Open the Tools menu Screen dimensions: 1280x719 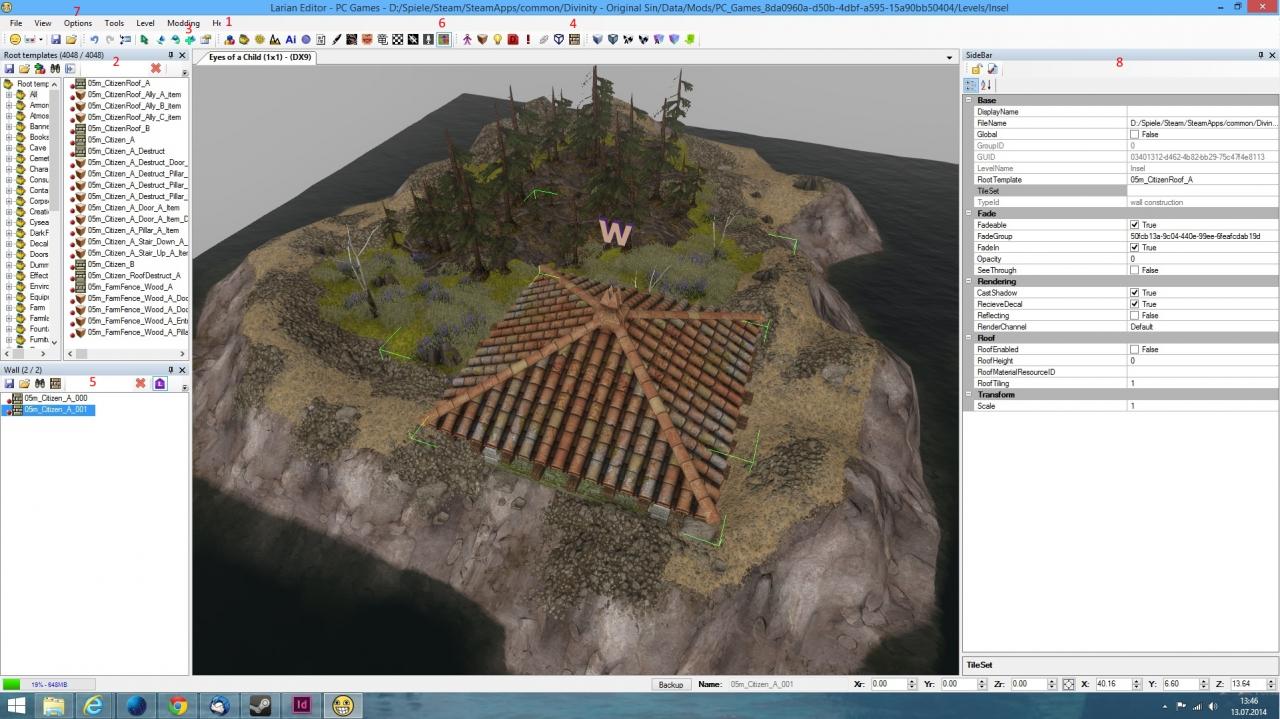(x=114, y=22)
